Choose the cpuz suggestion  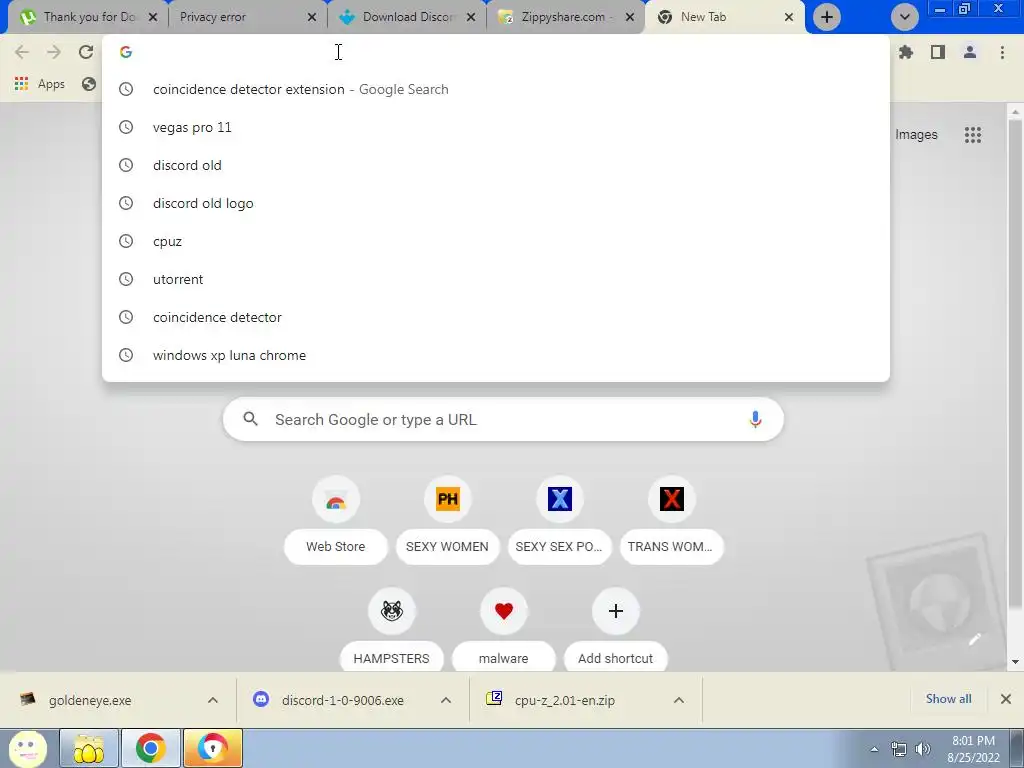[x=496, y=241]
